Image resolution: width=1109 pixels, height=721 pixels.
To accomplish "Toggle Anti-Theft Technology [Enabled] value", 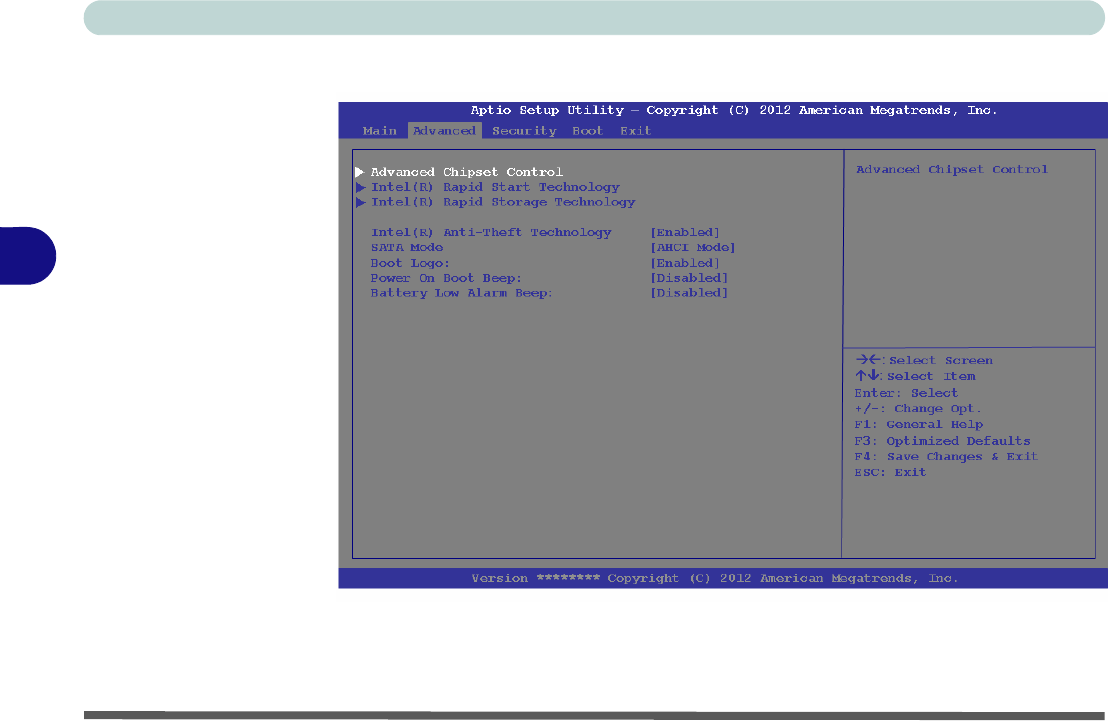I will click(x=685, y=233).
